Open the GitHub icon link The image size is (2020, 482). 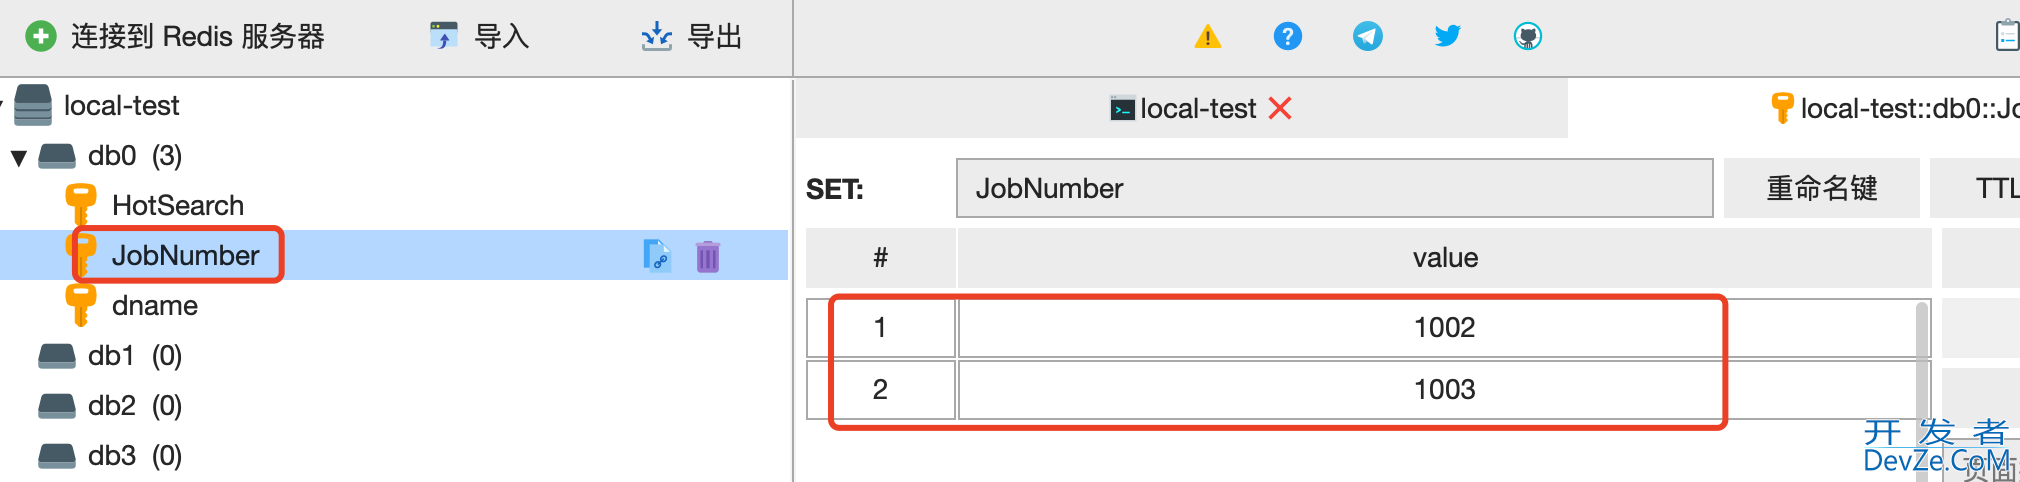click(1527, 37)
